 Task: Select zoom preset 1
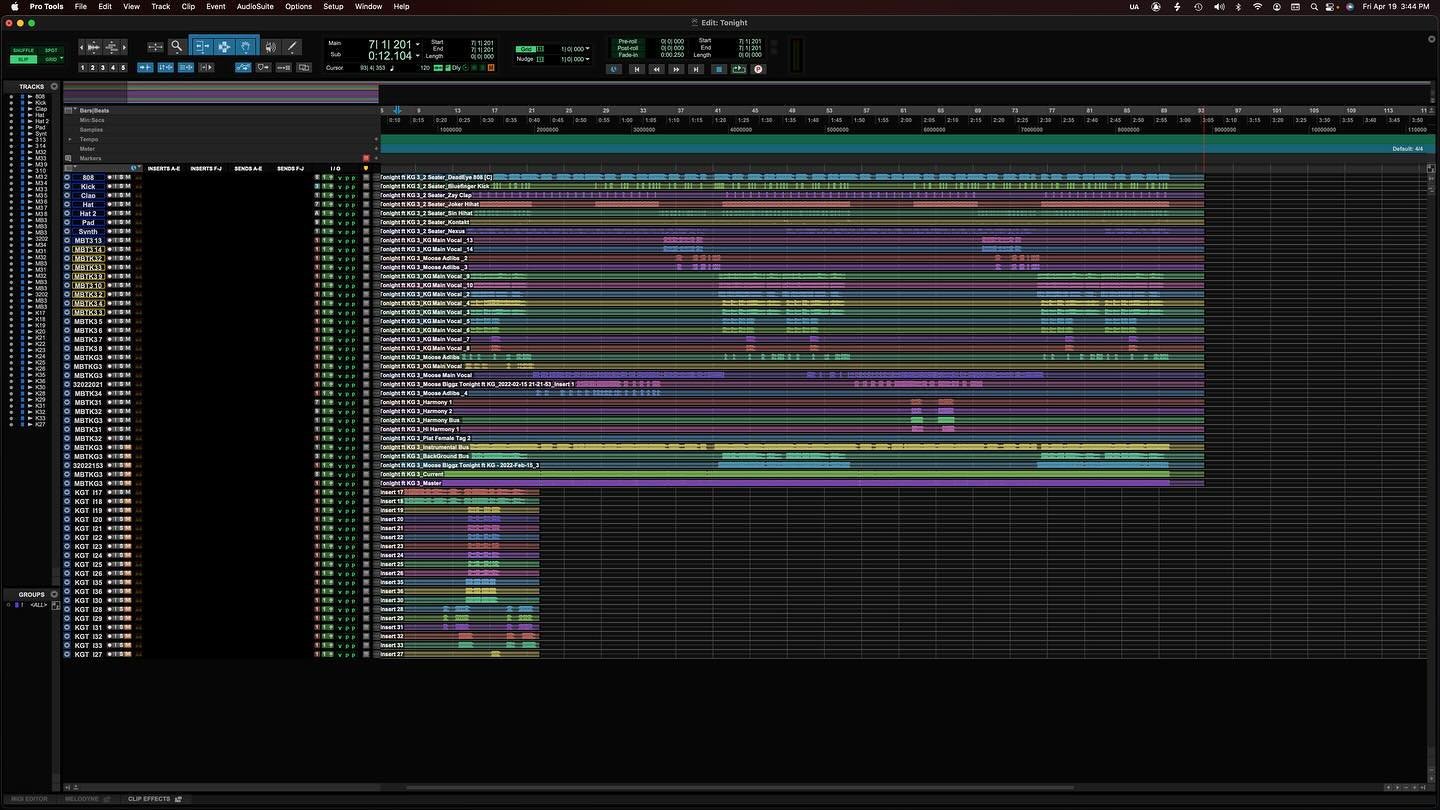pos(83,68)
